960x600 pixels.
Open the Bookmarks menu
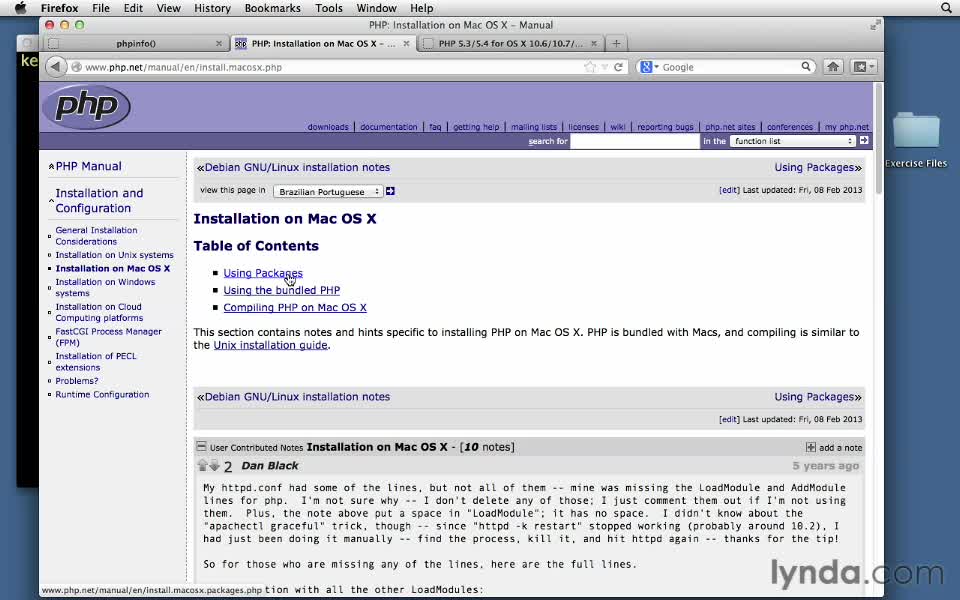pos(272,8)
